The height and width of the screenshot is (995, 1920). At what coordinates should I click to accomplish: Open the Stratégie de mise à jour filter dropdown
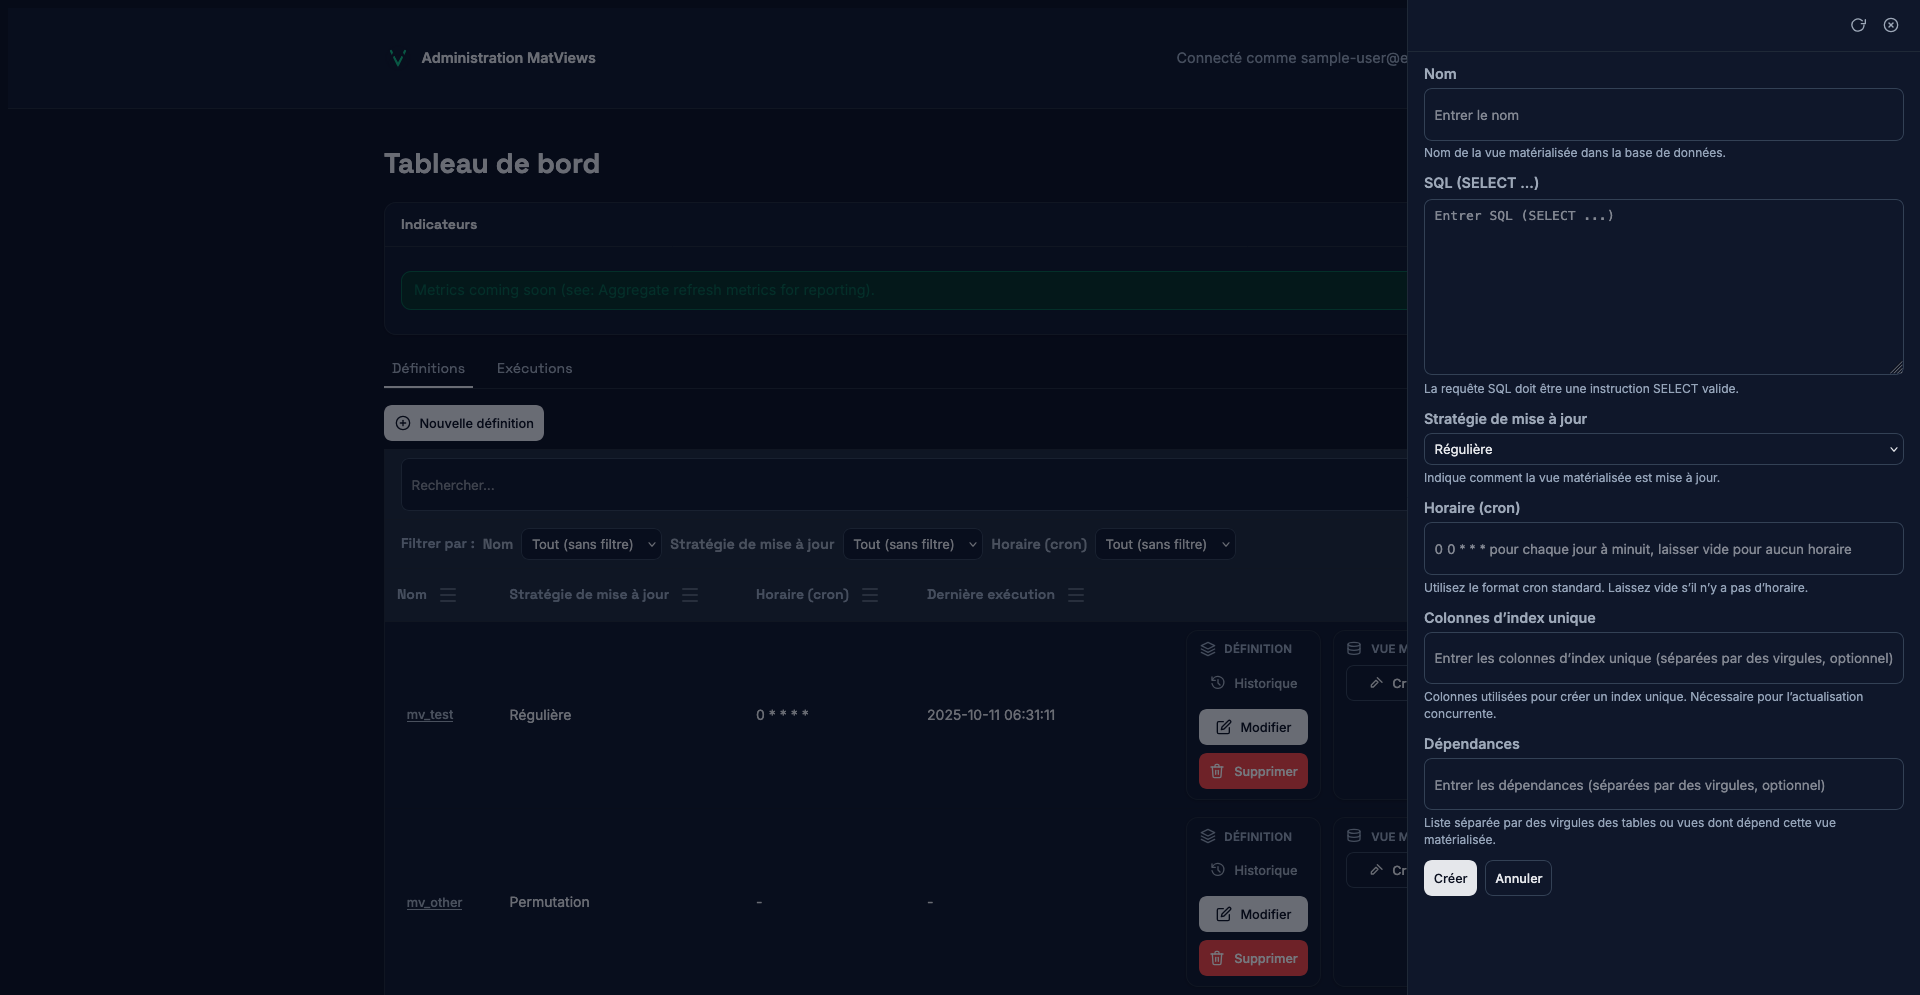click(x=912, y=544)
